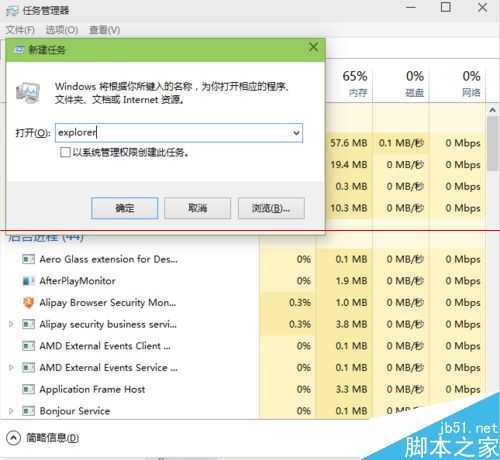
Task: Select the Alipay Browser Security Monitor icon
Action: coord(28,302)
